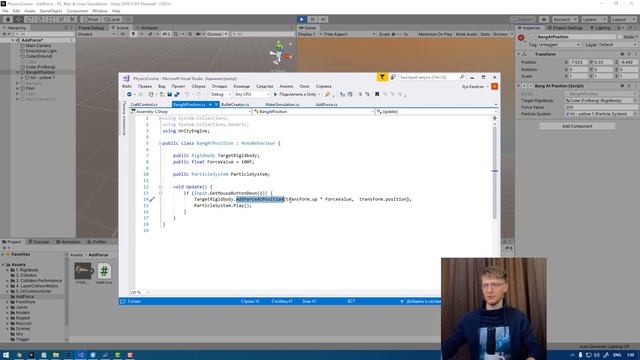Click the Visual Studio Save icon
This screenshot has width=640, height=360.
point(169,95)
